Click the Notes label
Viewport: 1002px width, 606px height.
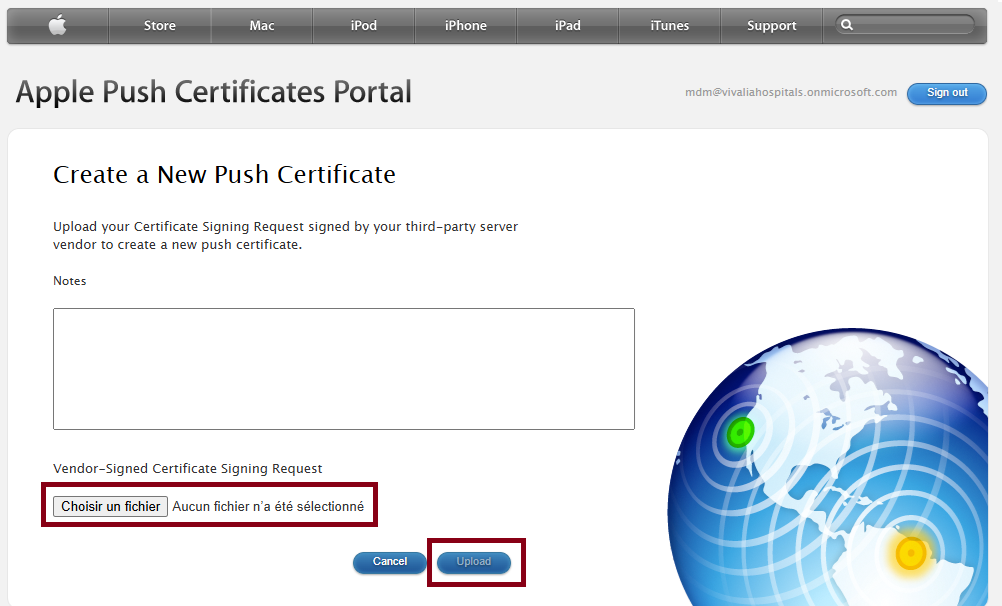(70, 281)
